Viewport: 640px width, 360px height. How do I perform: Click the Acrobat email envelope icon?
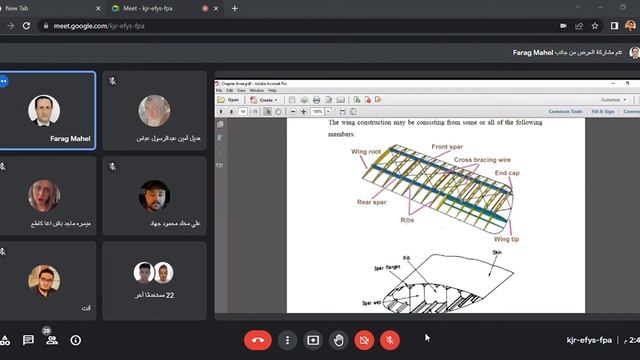pos(341,100)
